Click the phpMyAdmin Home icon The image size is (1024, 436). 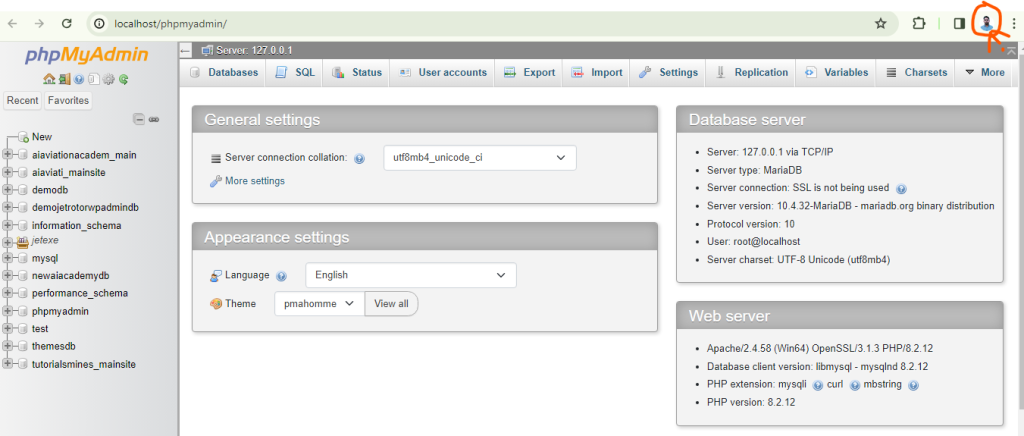tap(49, 79)
